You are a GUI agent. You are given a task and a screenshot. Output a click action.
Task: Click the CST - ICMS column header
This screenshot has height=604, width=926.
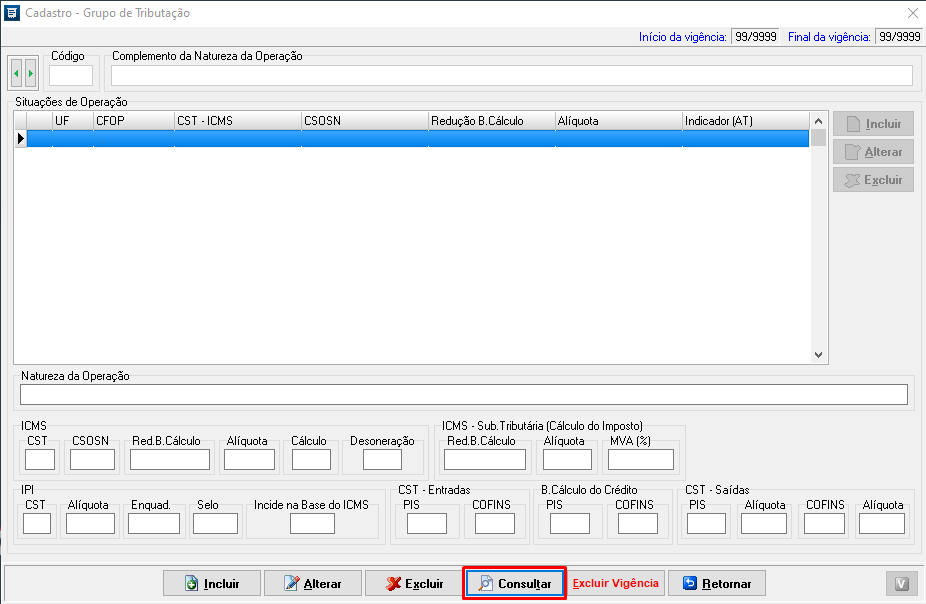(x=237, y=121)
